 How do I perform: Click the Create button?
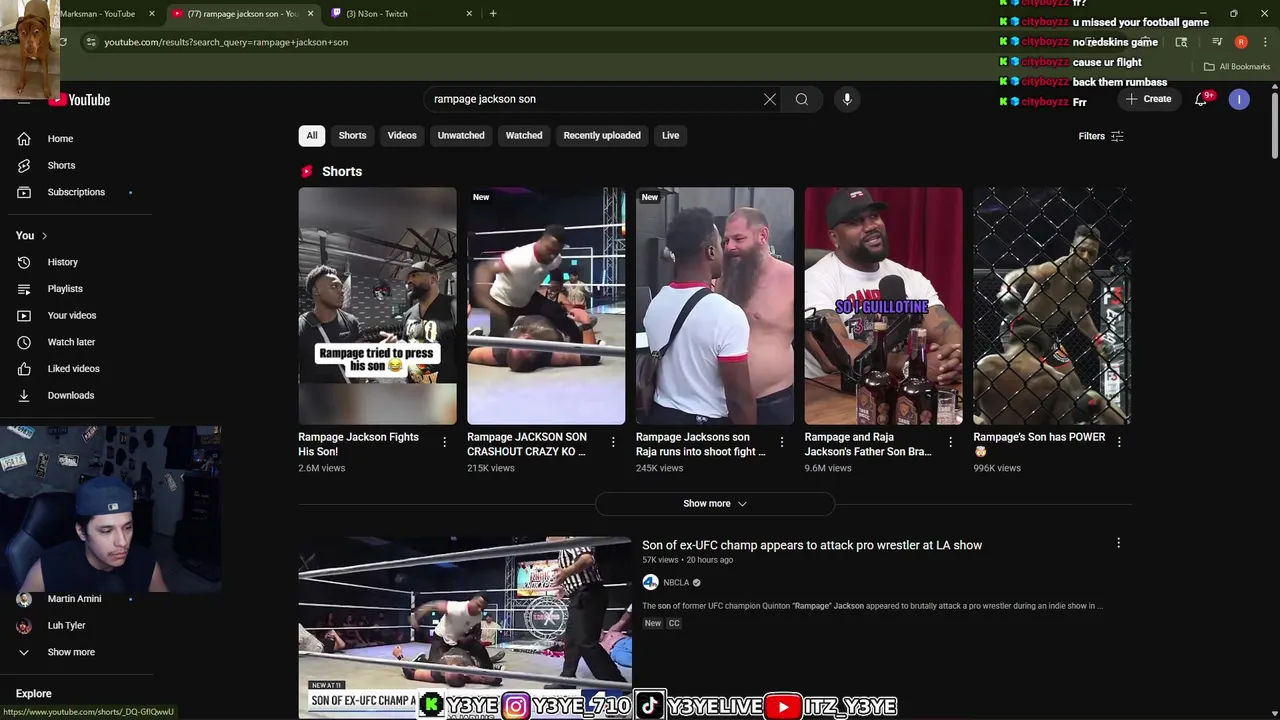pyautogui.click(x=1148, y=99)
